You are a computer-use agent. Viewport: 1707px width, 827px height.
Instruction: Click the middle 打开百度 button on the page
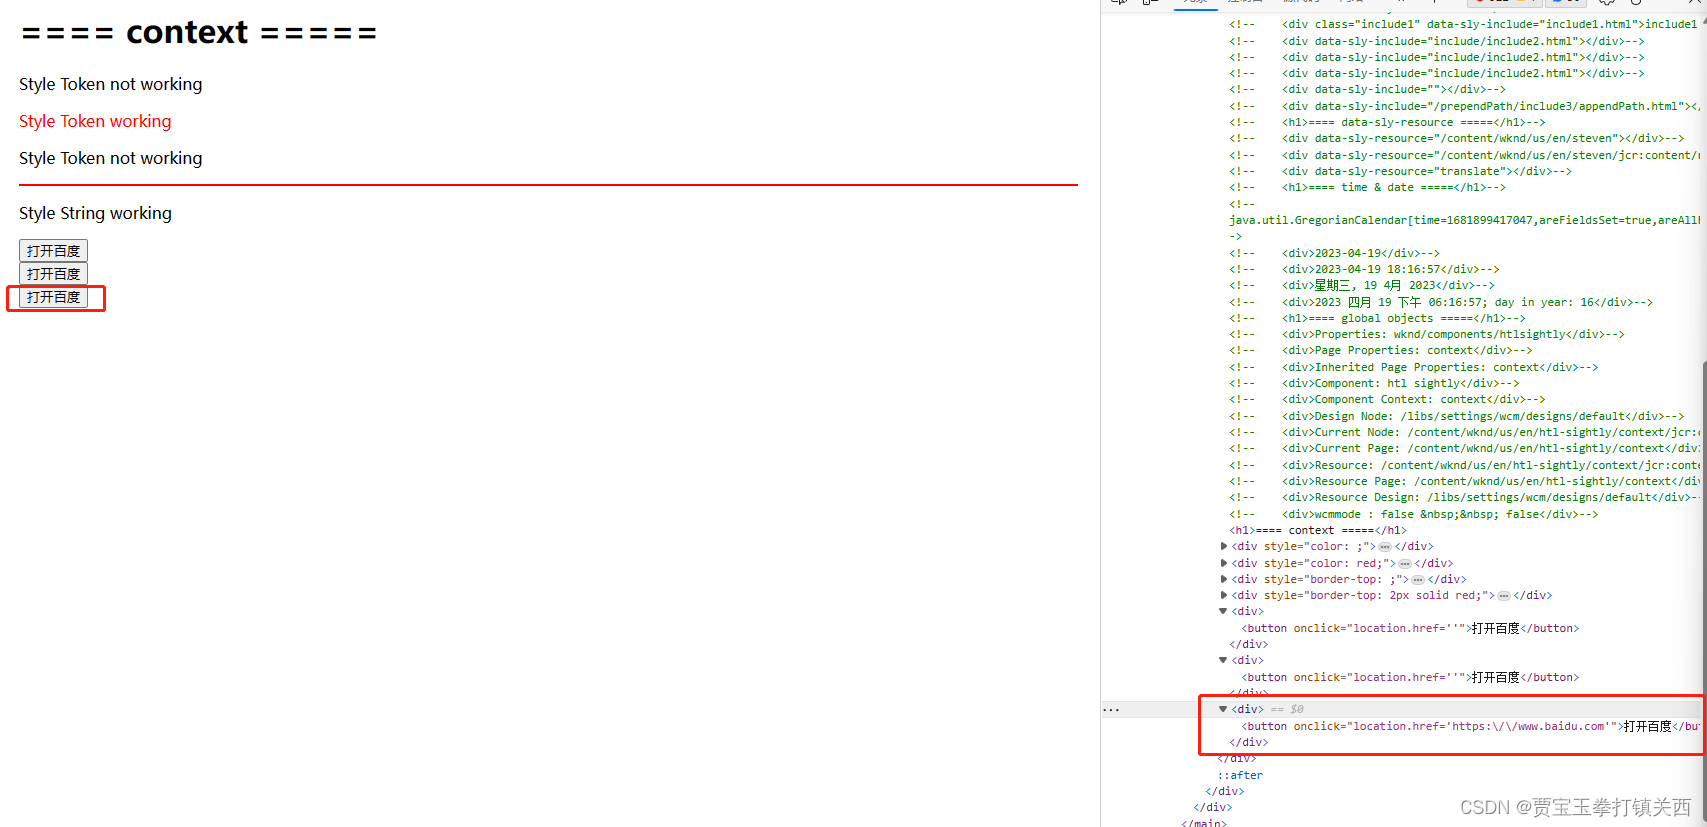point(53,274)
